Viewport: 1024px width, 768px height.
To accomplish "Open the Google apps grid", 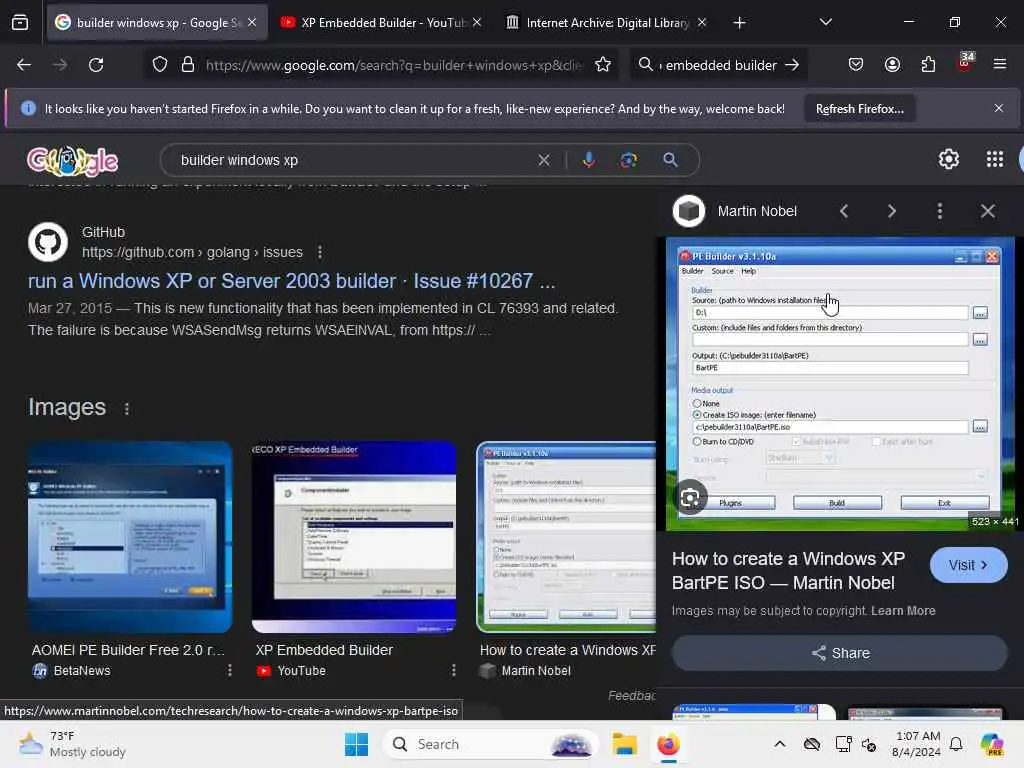I will 995,159.
